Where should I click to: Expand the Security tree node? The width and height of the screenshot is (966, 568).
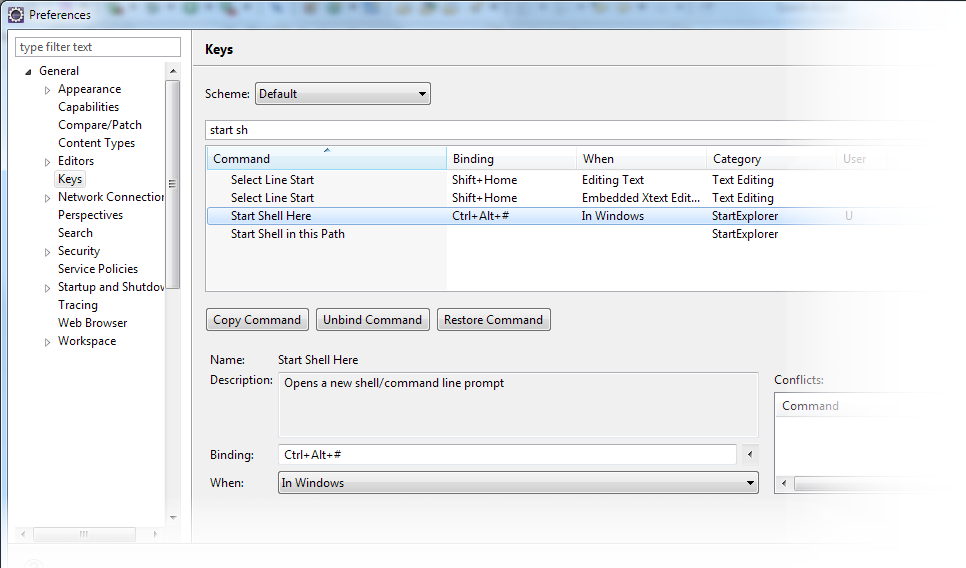(x=47, y=252)
